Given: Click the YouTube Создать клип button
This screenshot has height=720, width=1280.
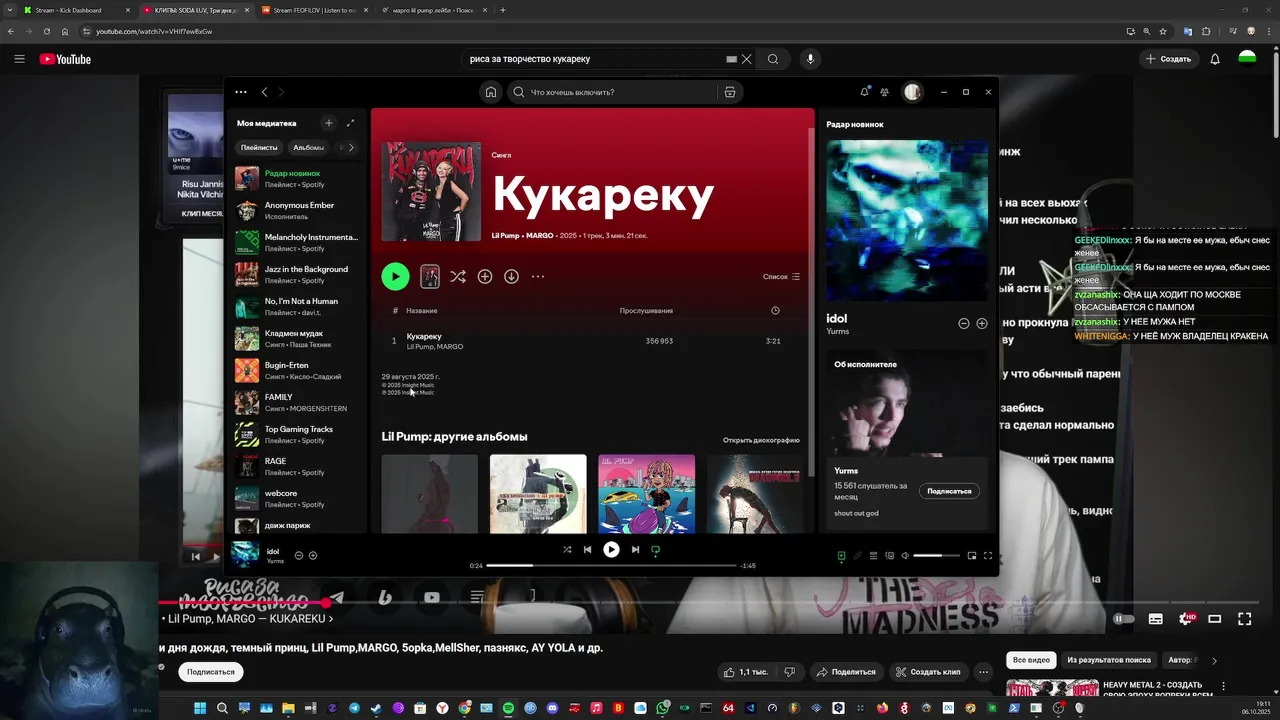Looking at the screenshot, I should point(928,672).
